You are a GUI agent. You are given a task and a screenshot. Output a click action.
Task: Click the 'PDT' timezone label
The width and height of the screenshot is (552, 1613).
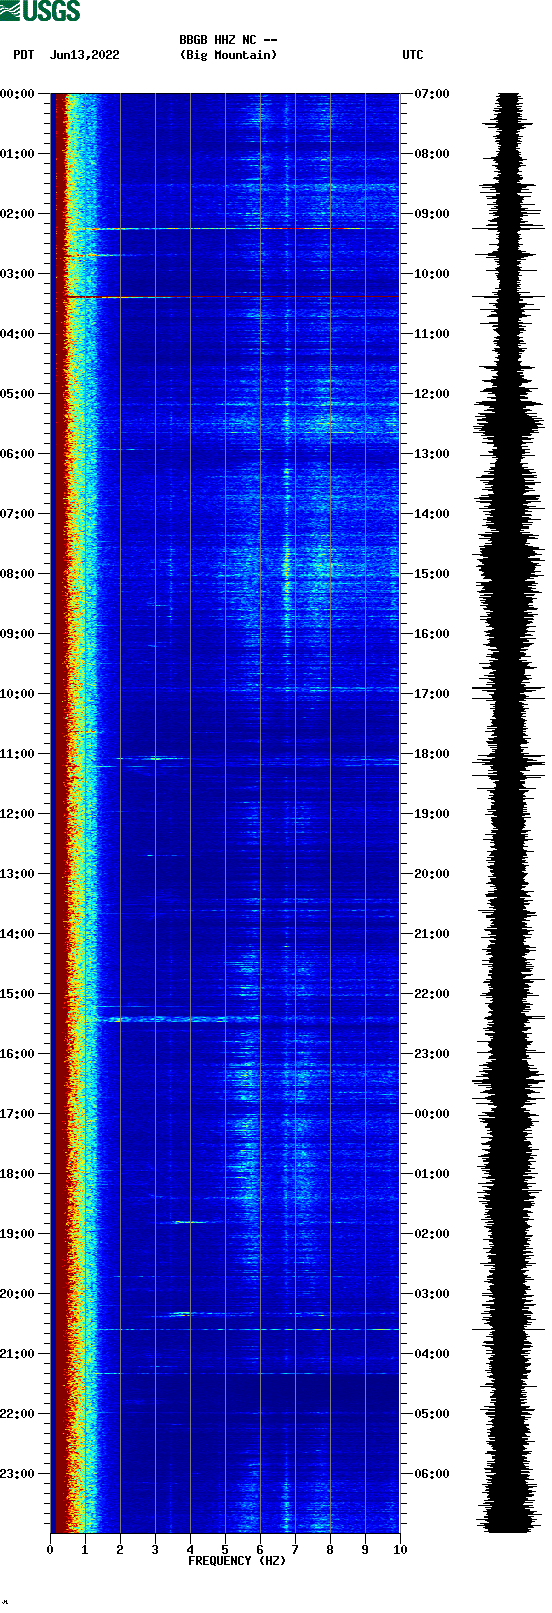click(x=24, y=55)
